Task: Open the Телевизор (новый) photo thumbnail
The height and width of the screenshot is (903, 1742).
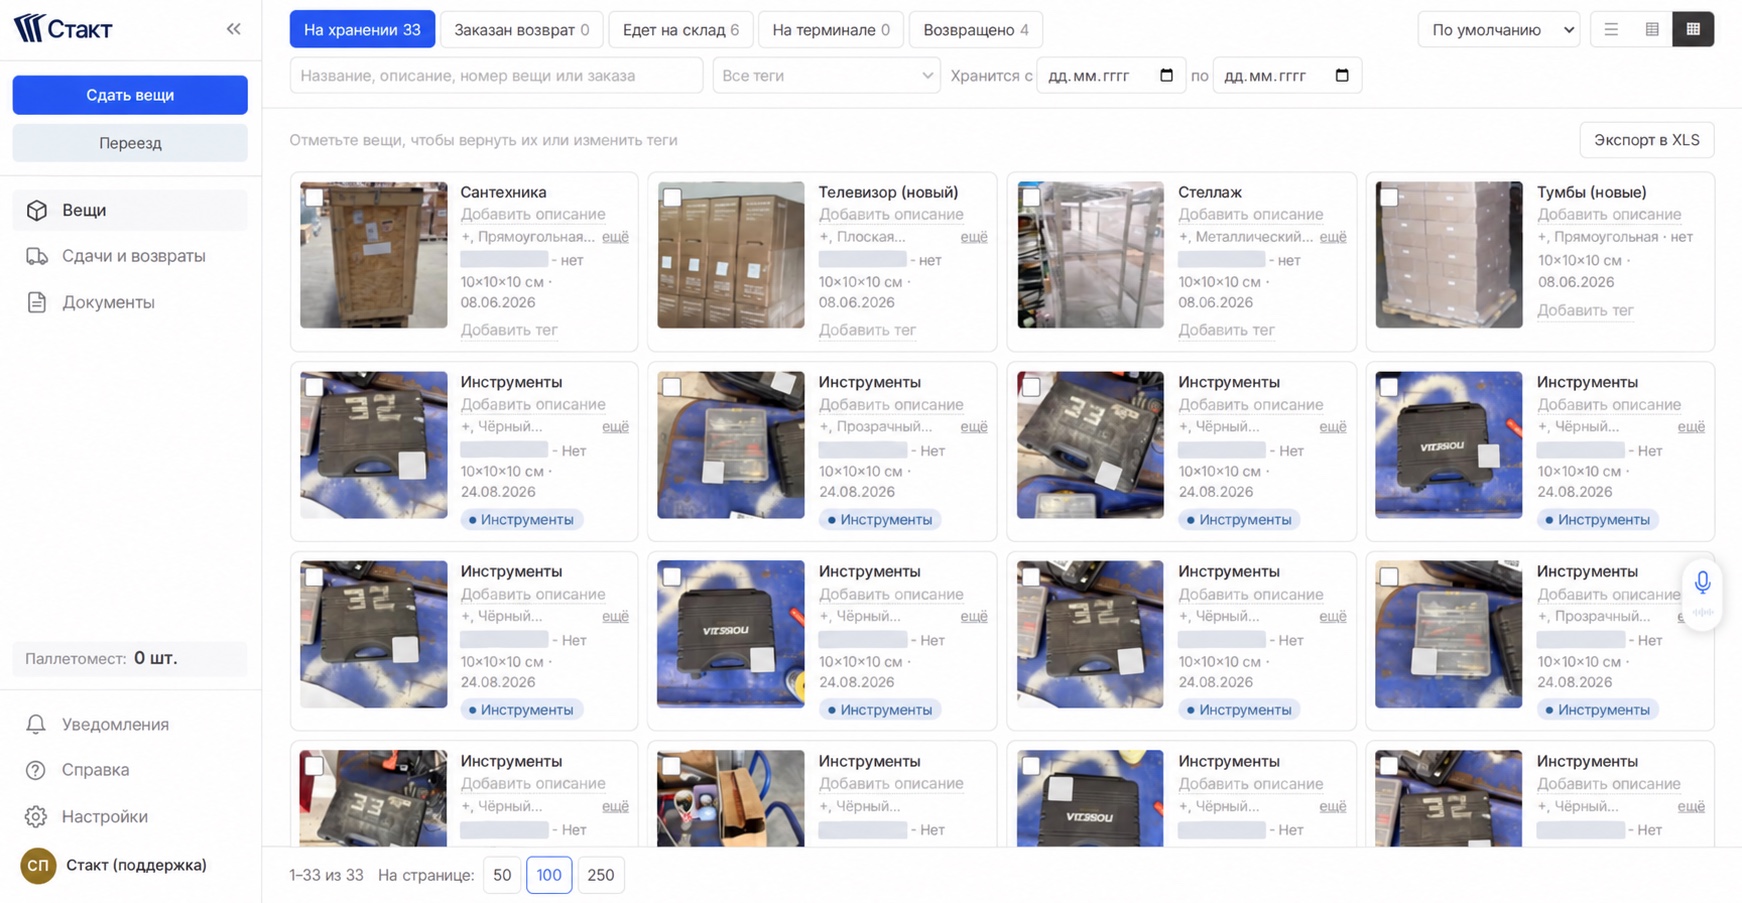Action: 731,254
